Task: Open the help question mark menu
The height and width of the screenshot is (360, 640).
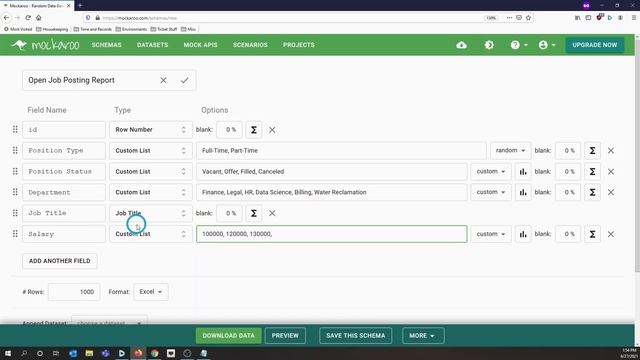Action: 519,45
